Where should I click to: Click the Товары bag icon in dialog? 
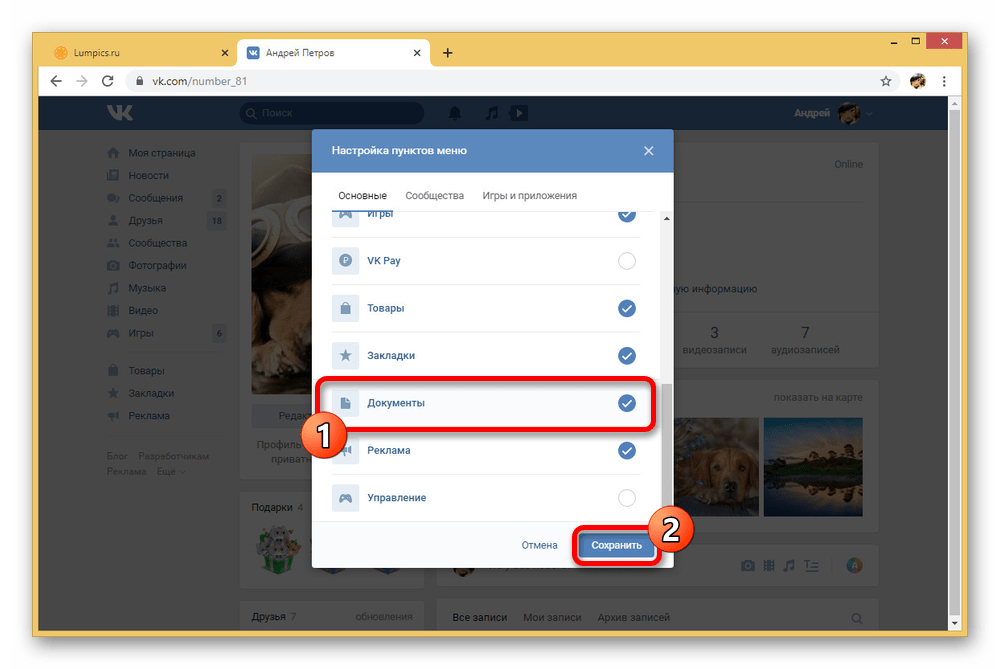[345, 308]
